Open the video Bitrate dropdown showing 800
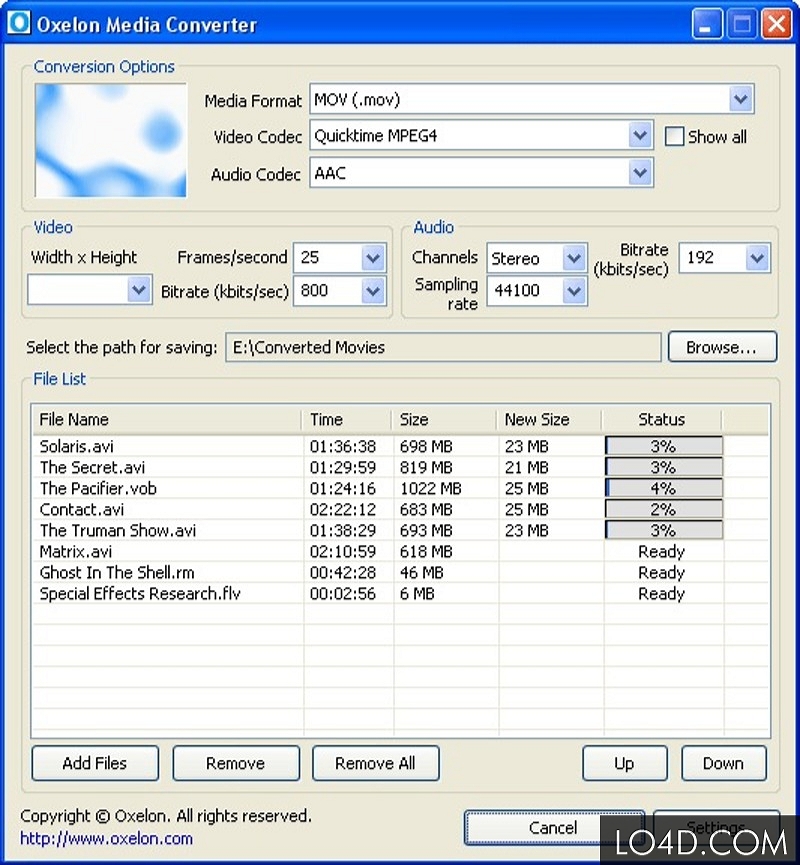This screenshot has width=800, height=865. click(372, 291)
